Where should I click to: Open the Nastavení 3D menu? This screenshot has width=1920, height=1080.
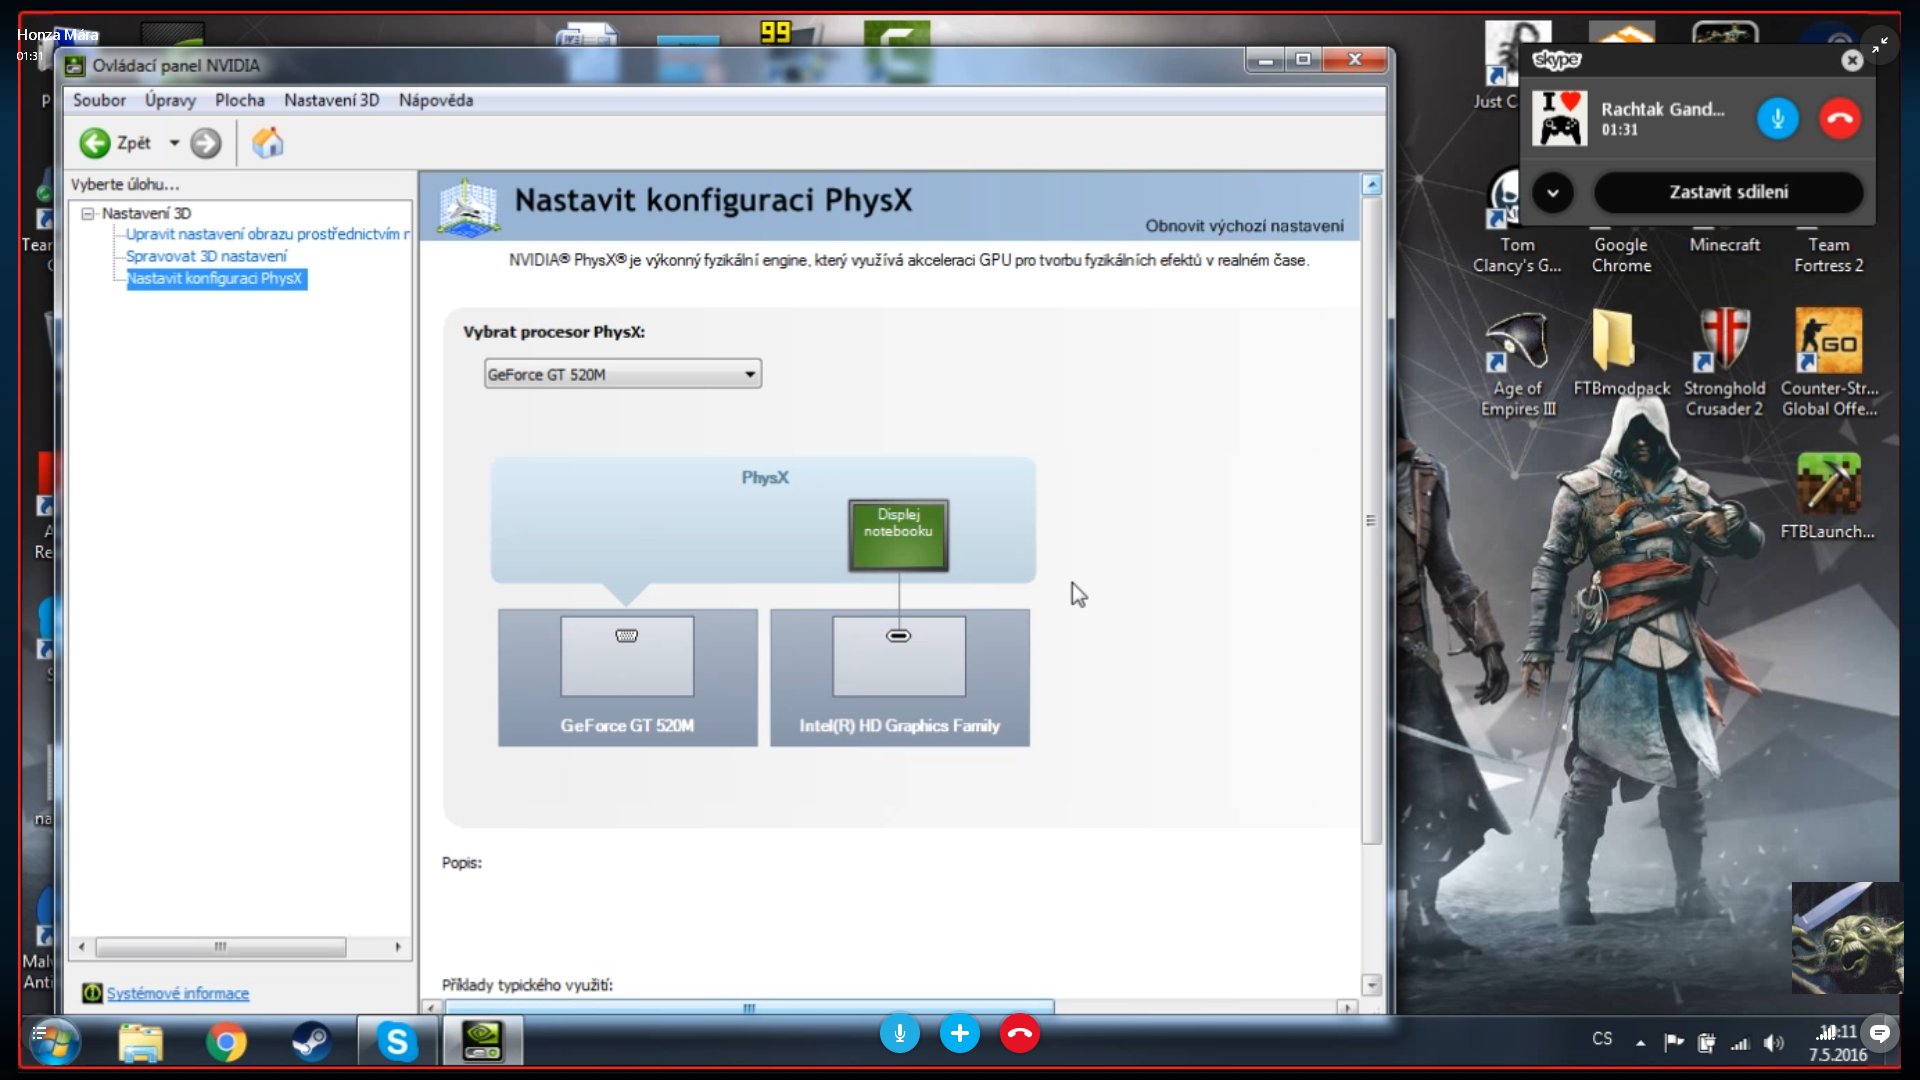coord(331,100)
